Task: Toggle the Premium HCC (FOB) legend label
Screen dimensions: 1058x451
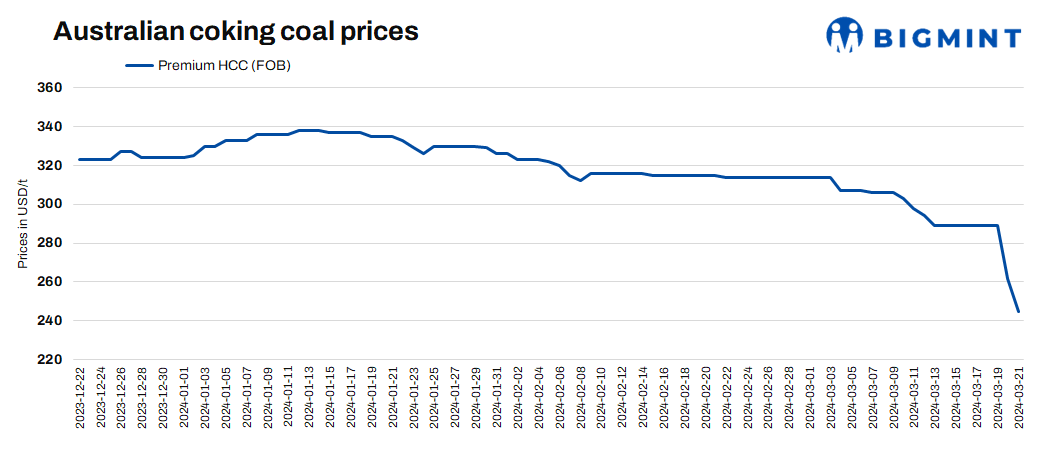Action: point(224,66)
